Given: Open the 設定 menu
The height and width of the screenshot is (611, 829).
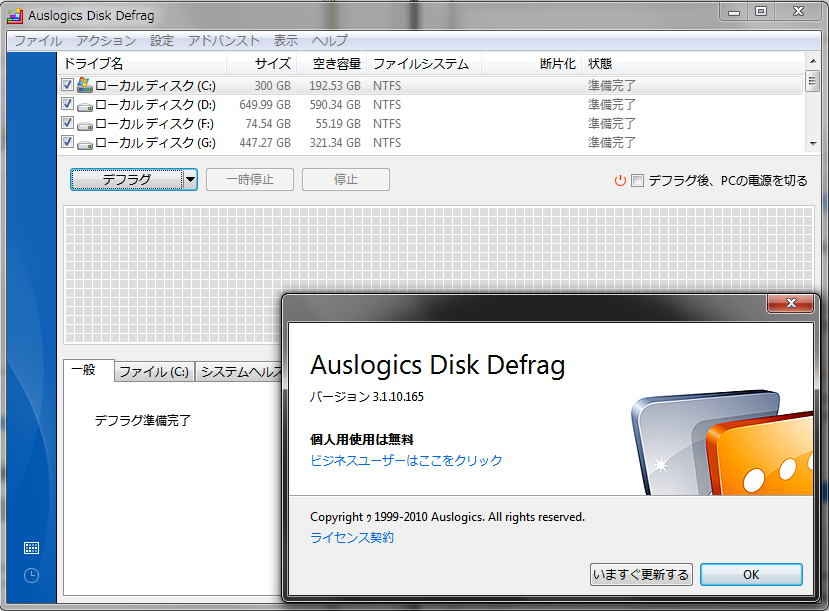Looking at the screenshot, I should click(162, 41).
